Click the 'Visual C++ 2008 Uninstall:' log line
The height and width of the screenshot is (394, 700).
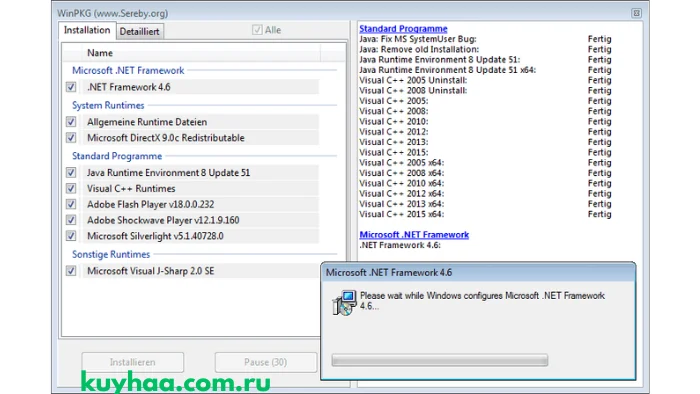(413, 91)
